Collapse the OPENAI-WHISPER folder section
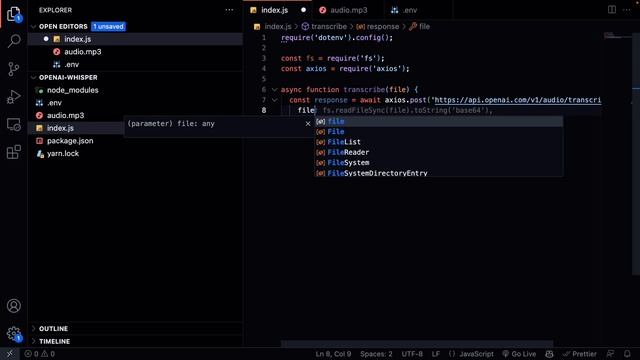Viewport: 640px width, 360px height. [x=33, y=78]
